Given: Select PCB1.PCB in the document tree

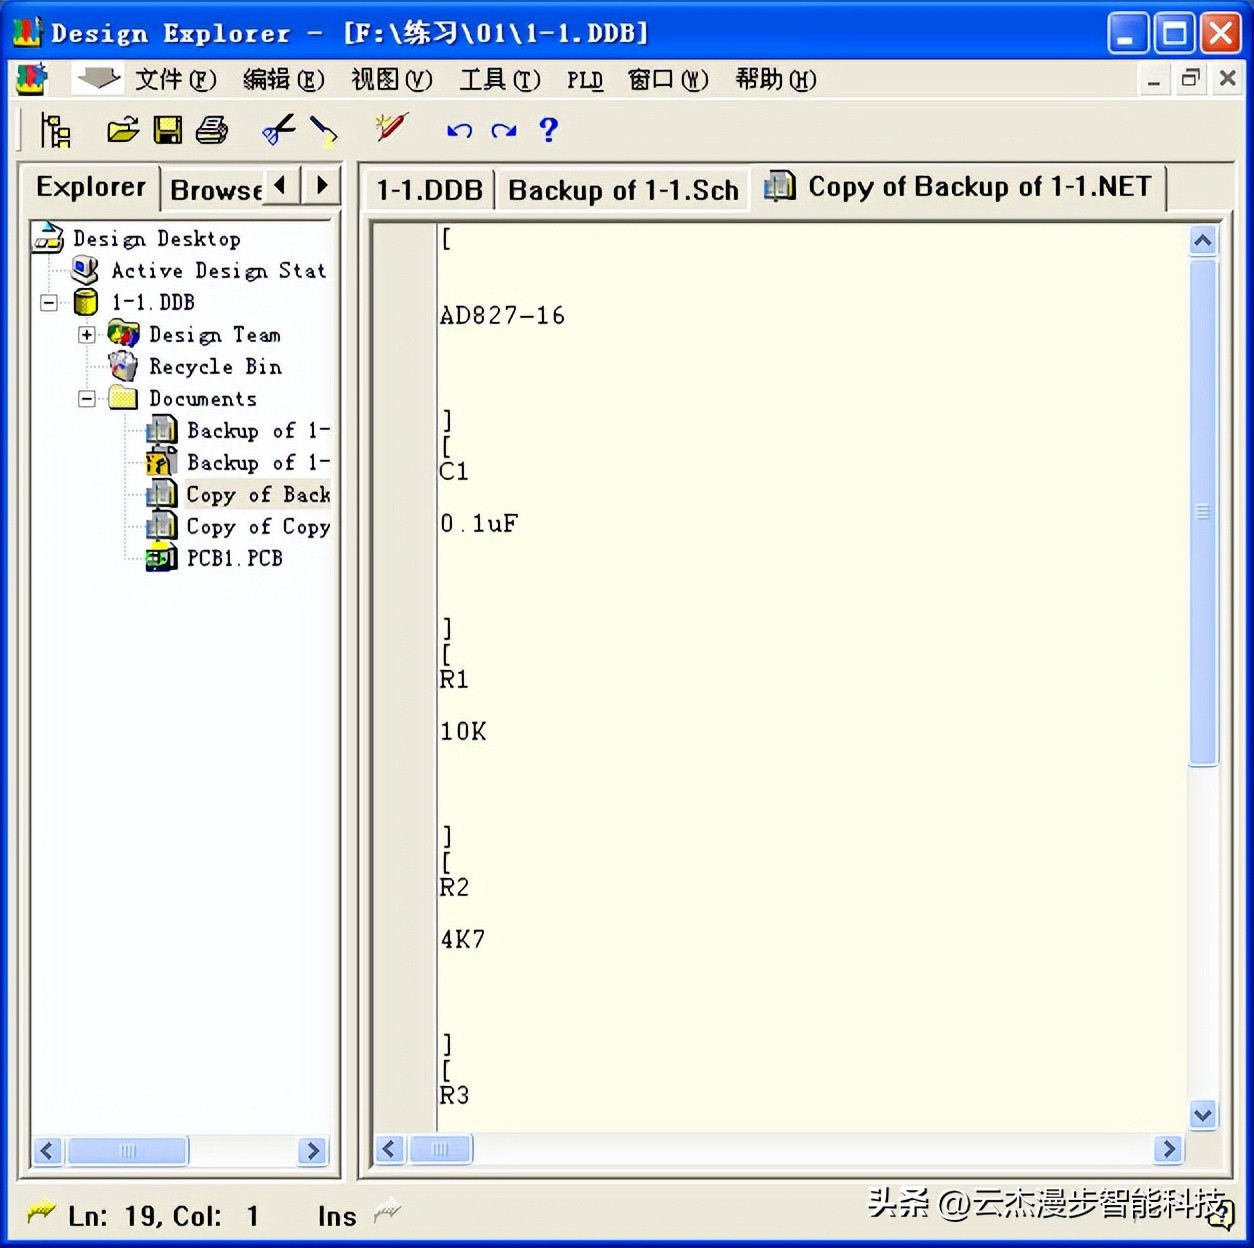Looking at the screenshot, I should tap(233, 558).
